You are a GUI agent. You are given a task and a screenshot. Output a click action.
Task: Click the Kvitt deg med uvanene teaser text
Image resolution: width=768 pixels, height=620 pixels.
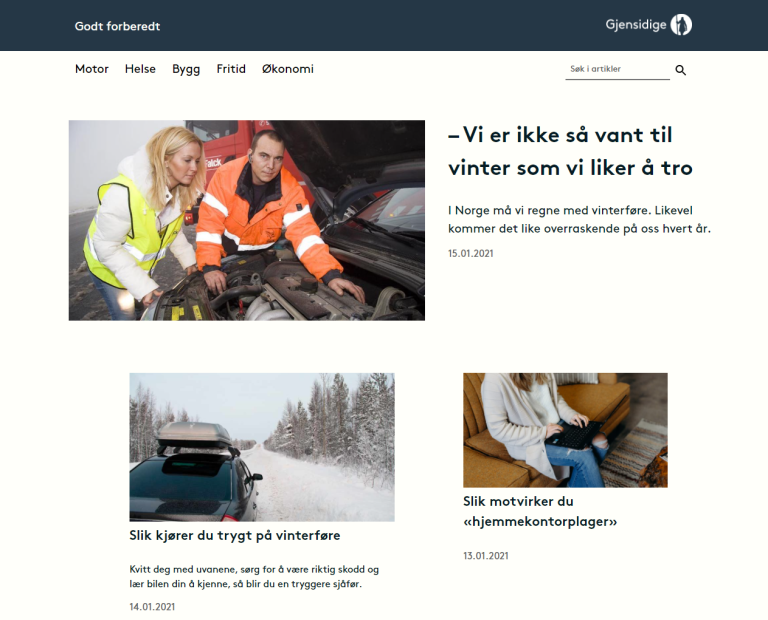[254, 576]
